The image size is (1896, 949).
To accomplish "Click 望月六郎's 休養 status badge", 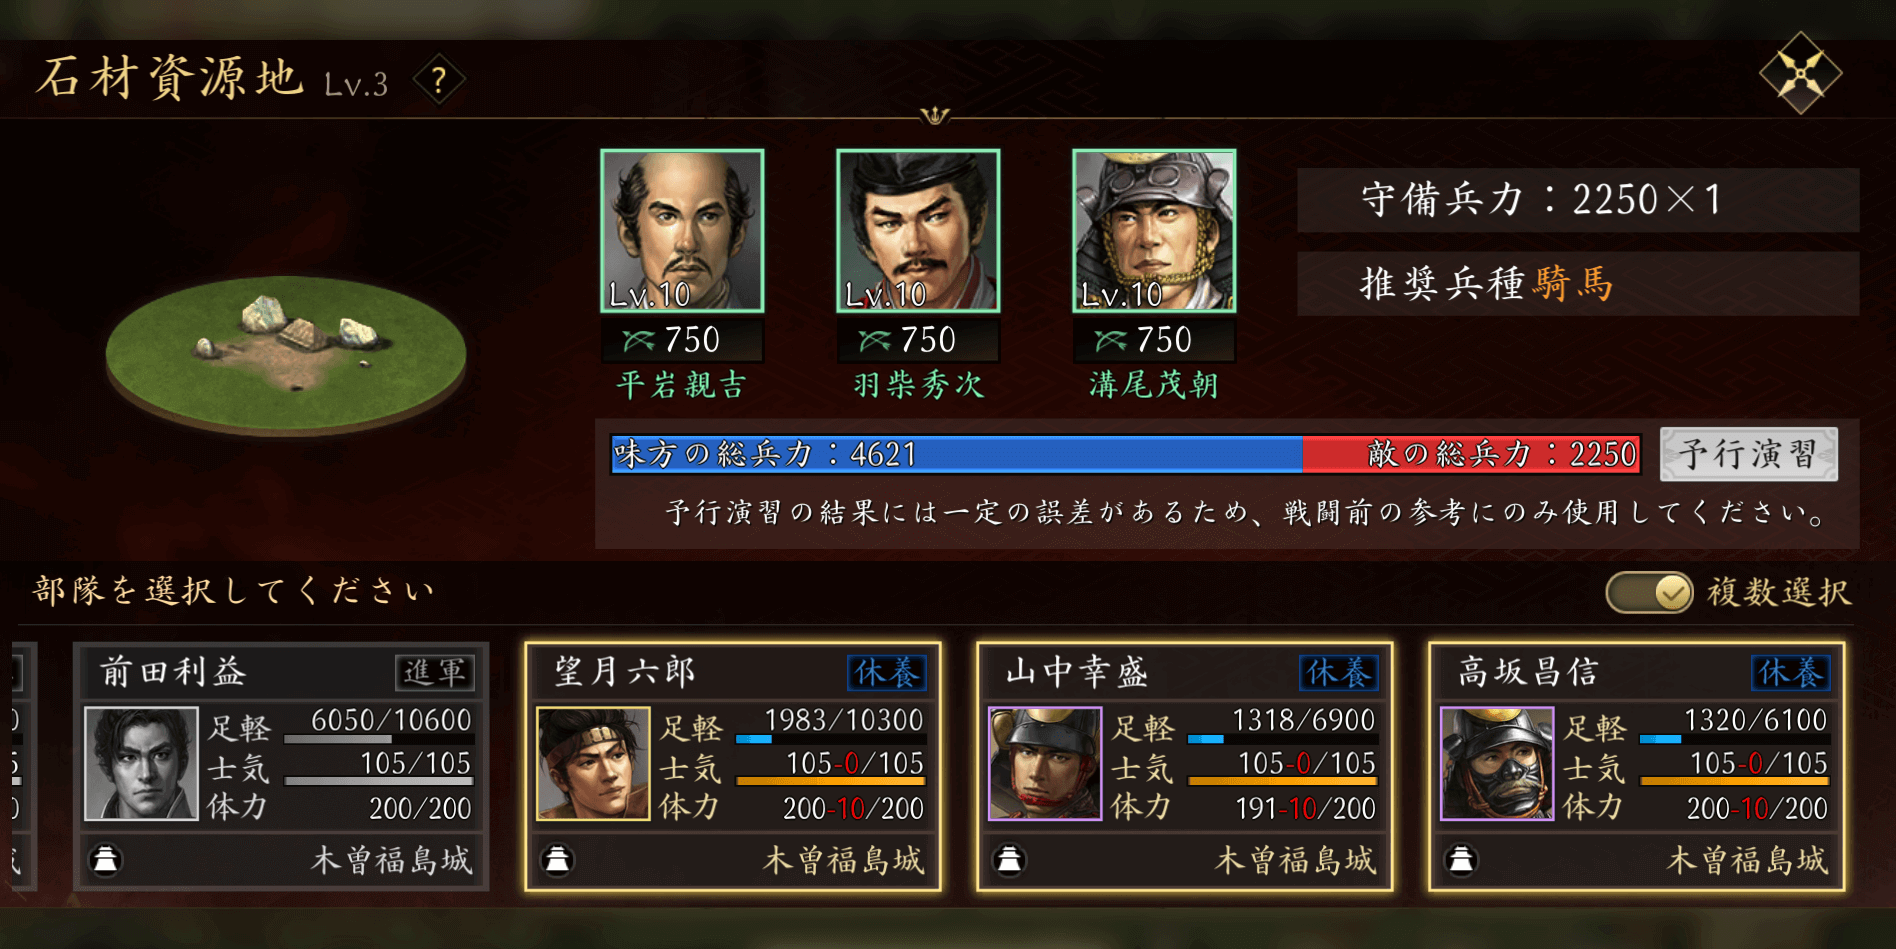I will tap(887, 672).
